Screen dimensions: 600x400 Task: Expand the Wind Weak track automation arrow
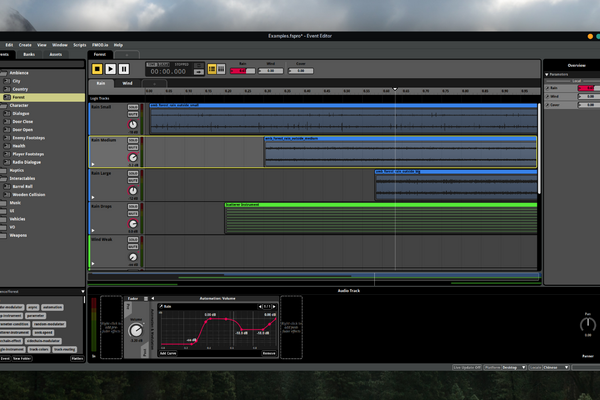click(93, 264)
